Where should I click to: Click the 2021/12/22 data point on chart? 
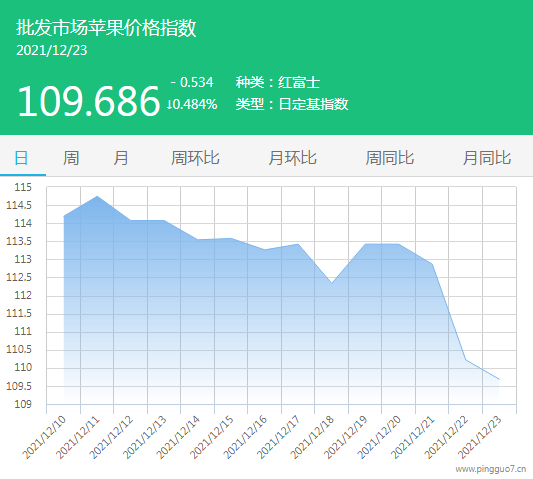[x=466, y=360]
